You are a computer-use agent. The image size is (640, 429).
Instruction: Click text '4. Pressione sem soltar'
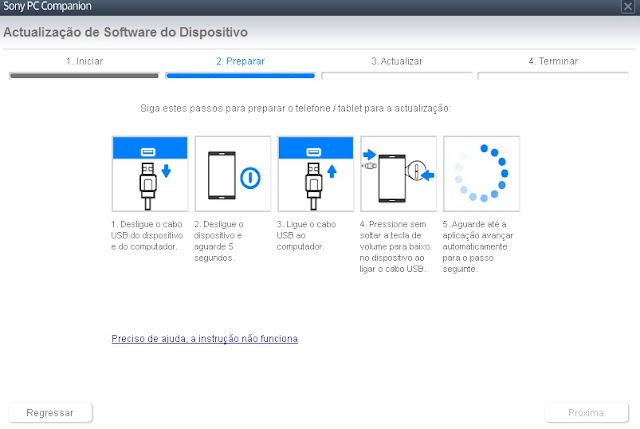395,247
